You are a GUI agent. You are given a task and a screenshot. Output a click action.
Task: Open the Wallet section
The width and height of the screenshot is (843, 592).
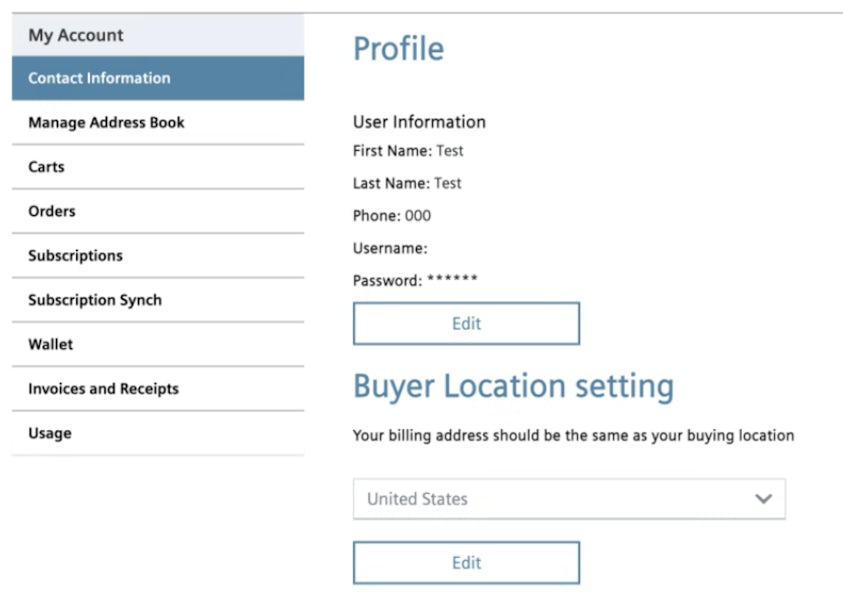[158, 345]
